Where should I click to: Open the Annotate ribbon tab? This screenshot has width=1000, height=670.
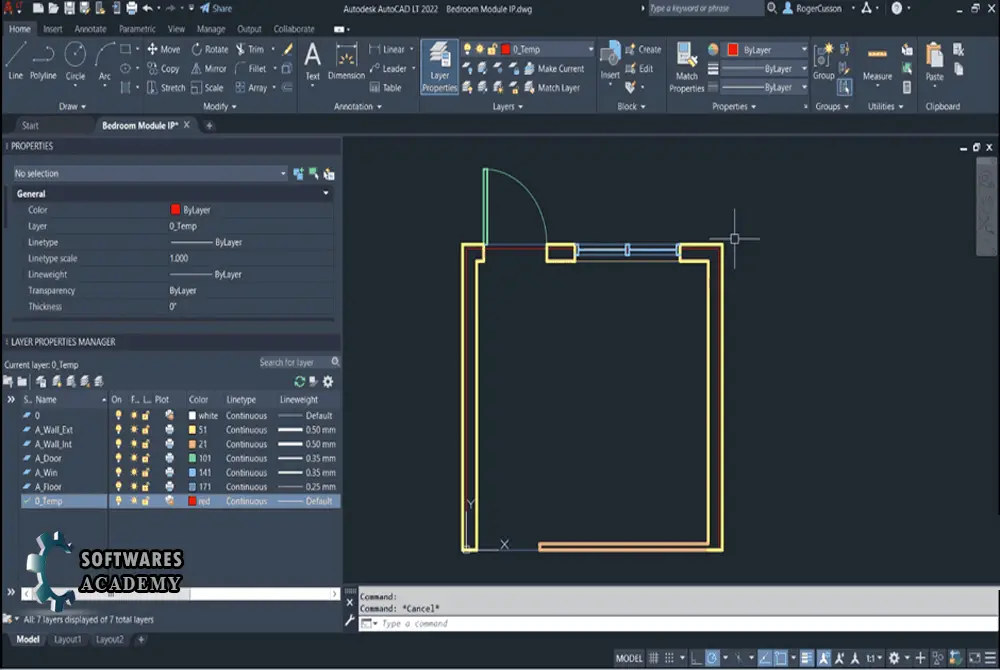click(x=90, y=29)
